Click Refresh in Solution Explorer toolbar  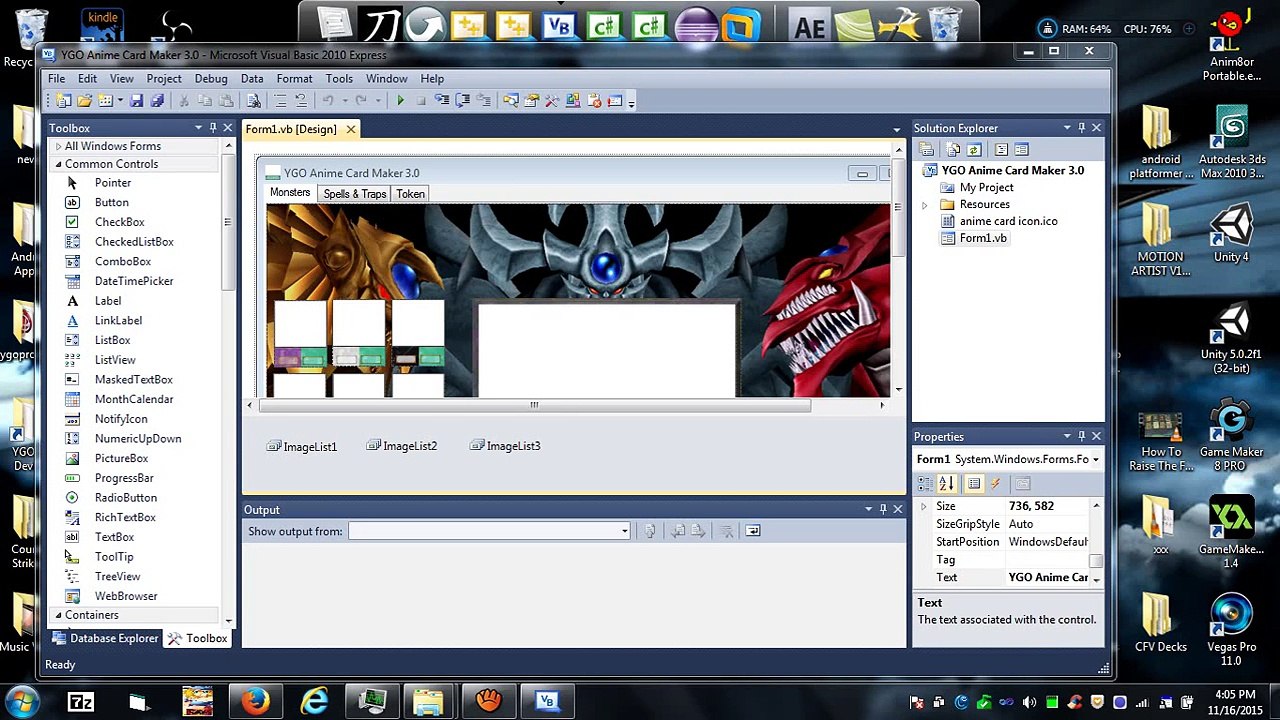(974, 150)
